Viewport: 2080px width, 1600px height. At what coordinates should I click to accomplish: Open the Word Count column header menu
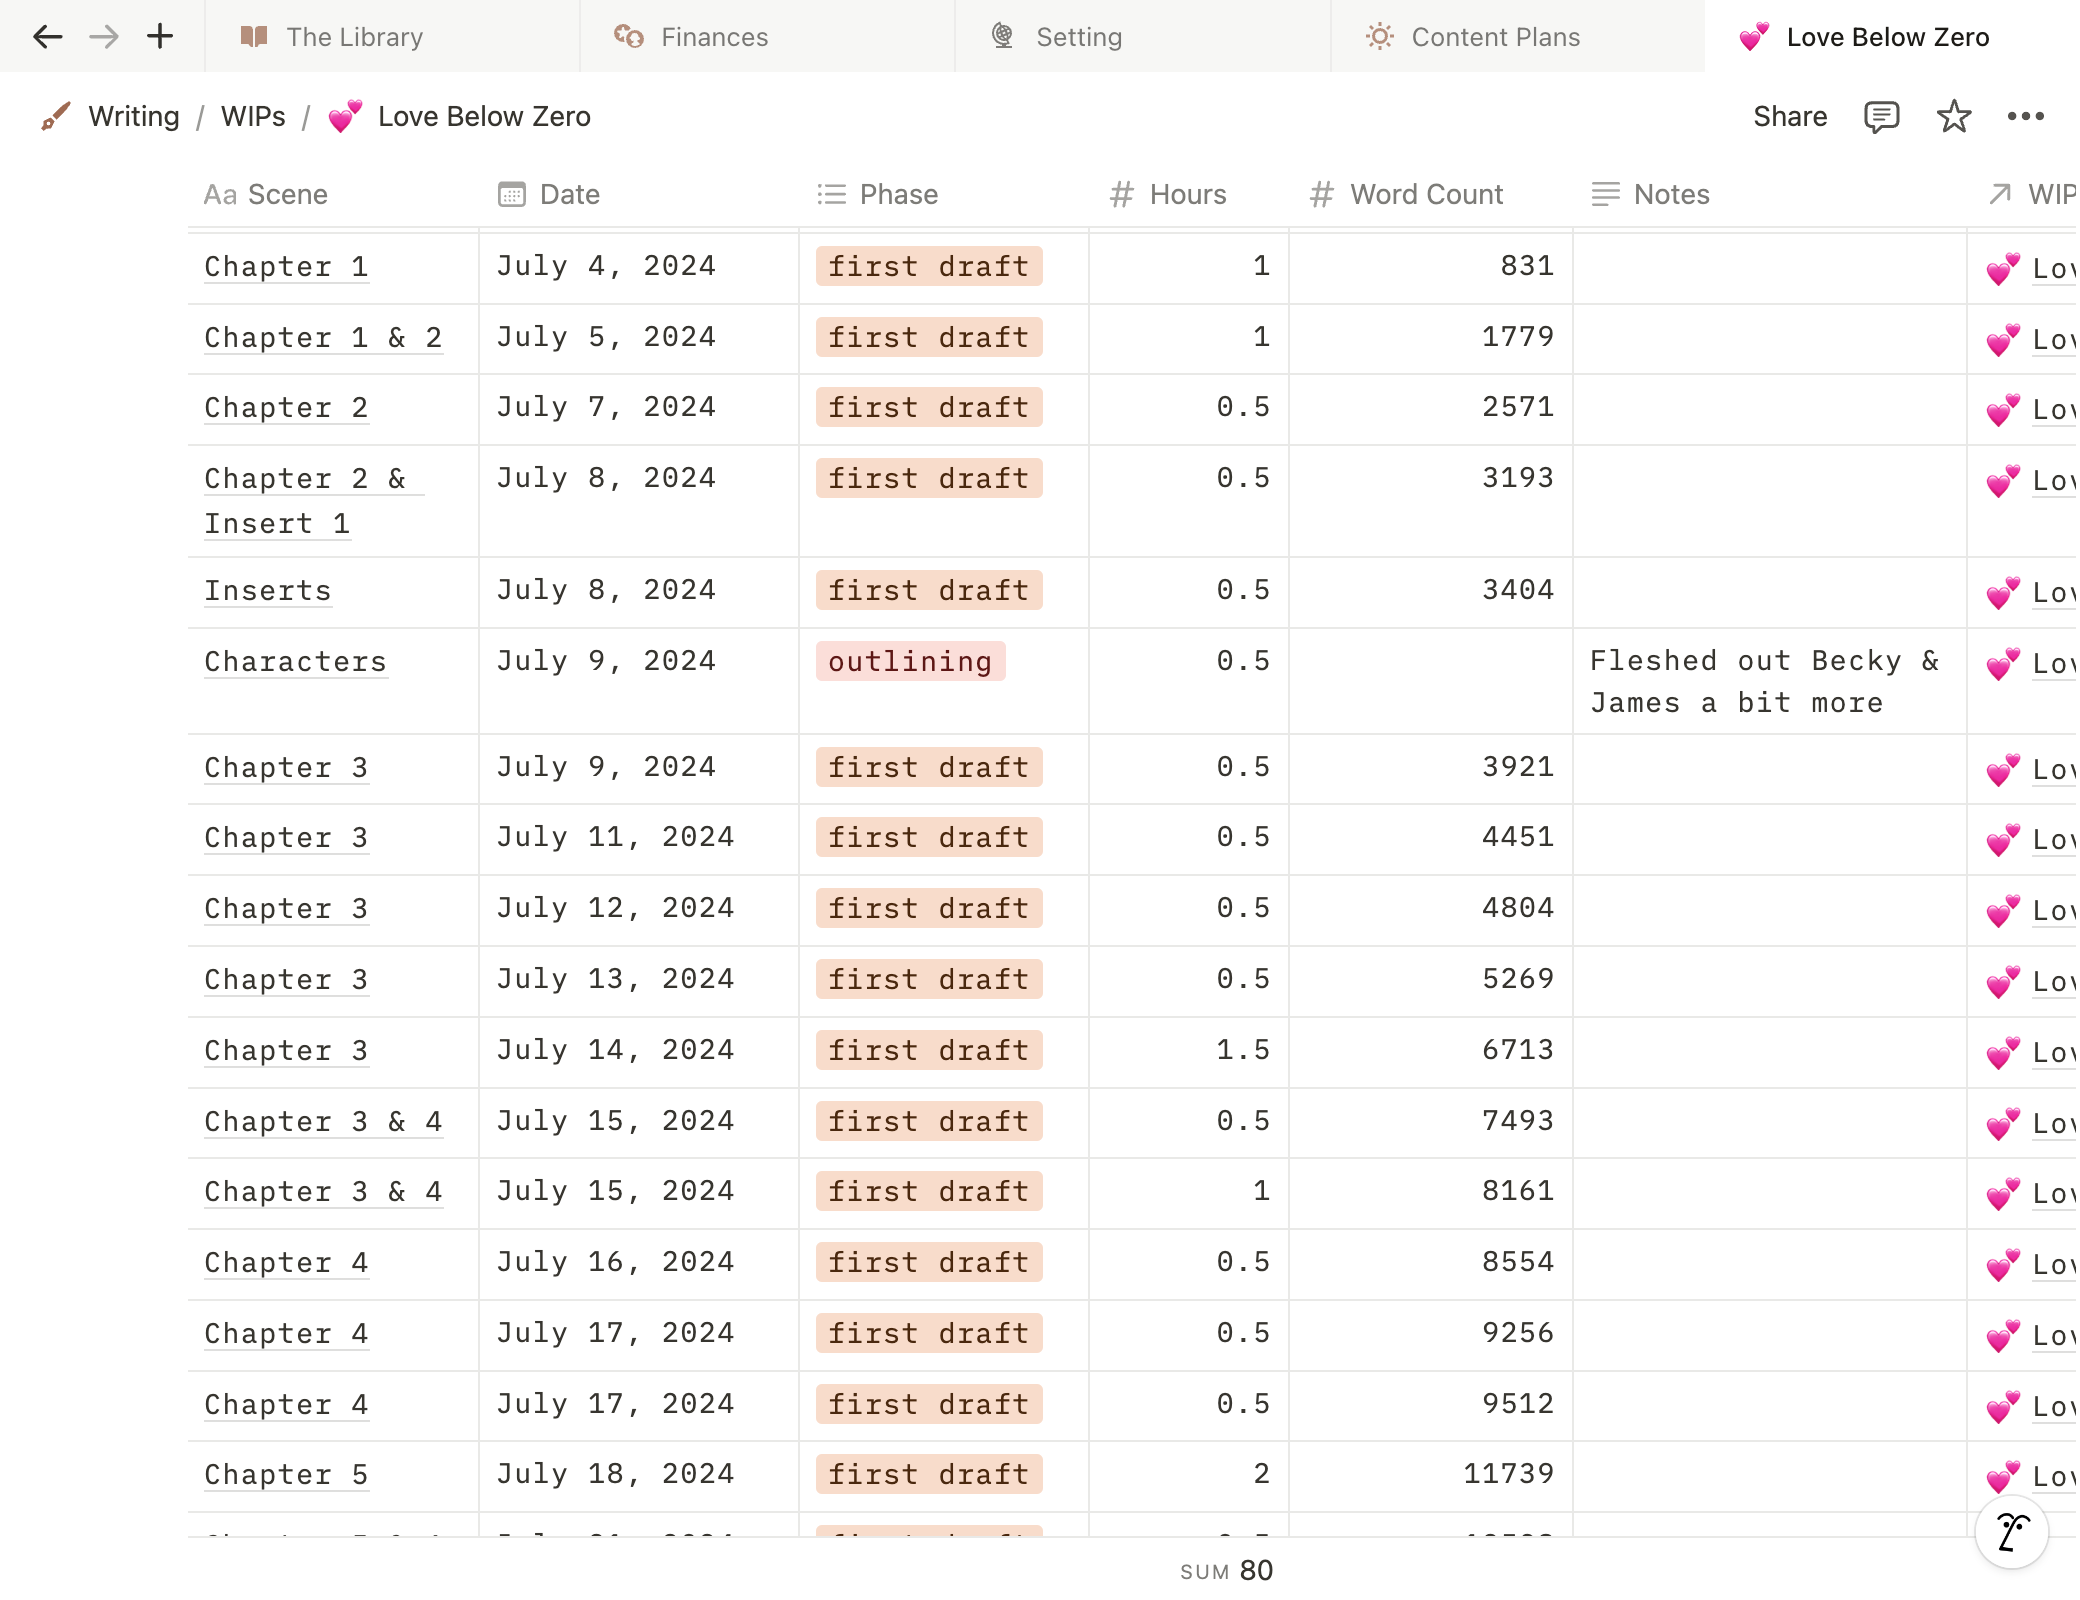tap(1425, 194)
